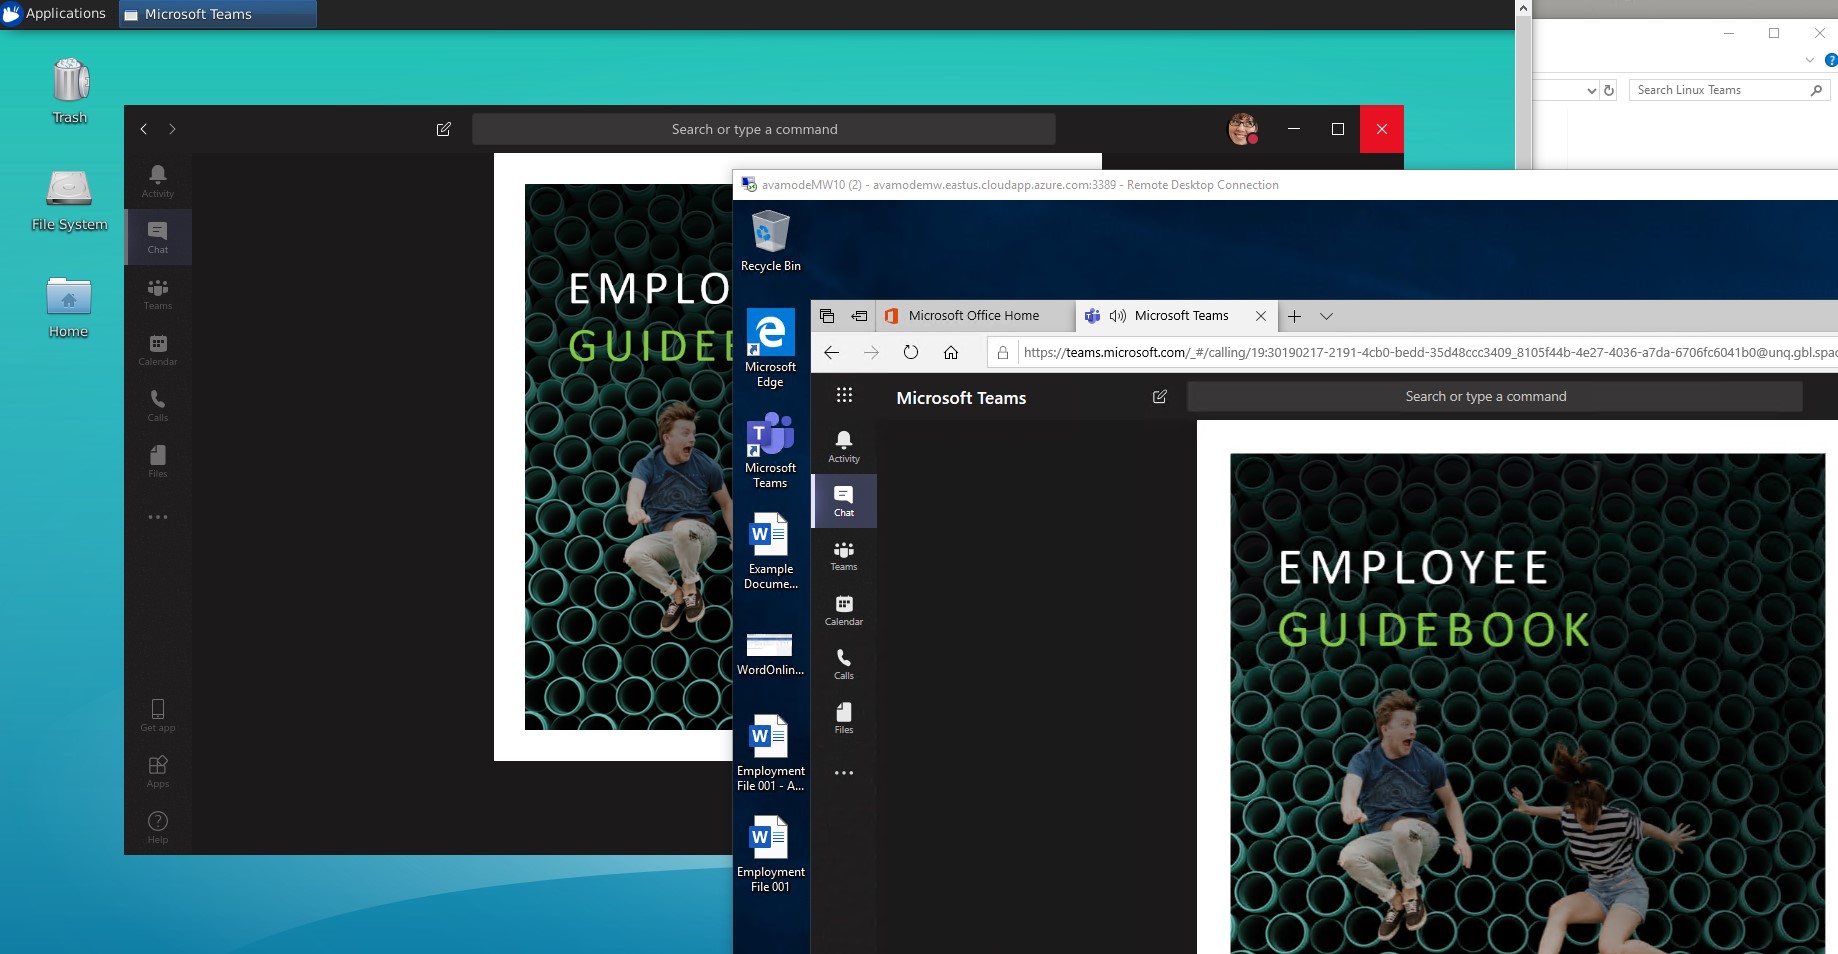
Task: Open Calls in the Teams sidebar
Action: click(843, 664)
